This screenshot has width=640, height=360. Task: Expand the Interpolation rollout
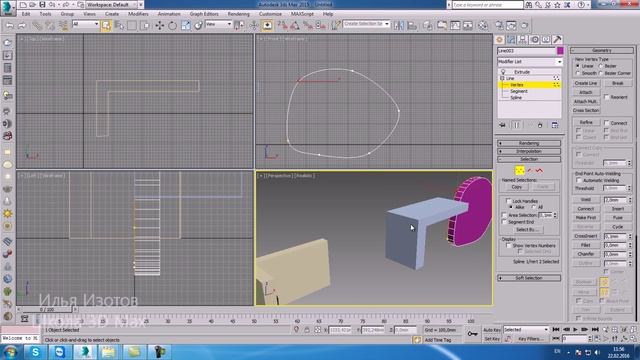(x=529, y=151)
